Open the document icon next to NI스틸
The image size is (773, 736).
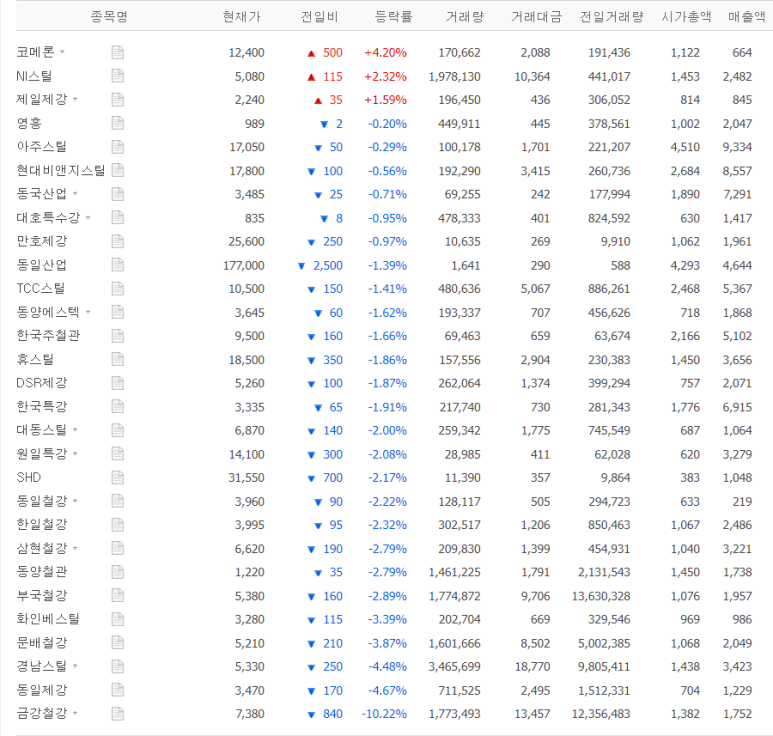point(117,76)
